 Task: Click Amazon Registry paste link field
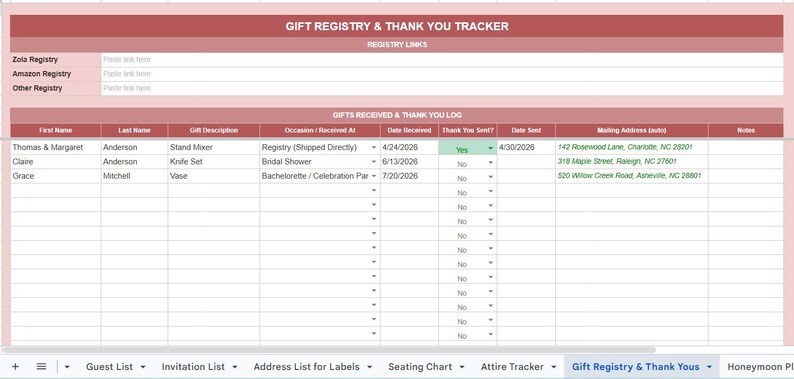[x=442, y=74]
